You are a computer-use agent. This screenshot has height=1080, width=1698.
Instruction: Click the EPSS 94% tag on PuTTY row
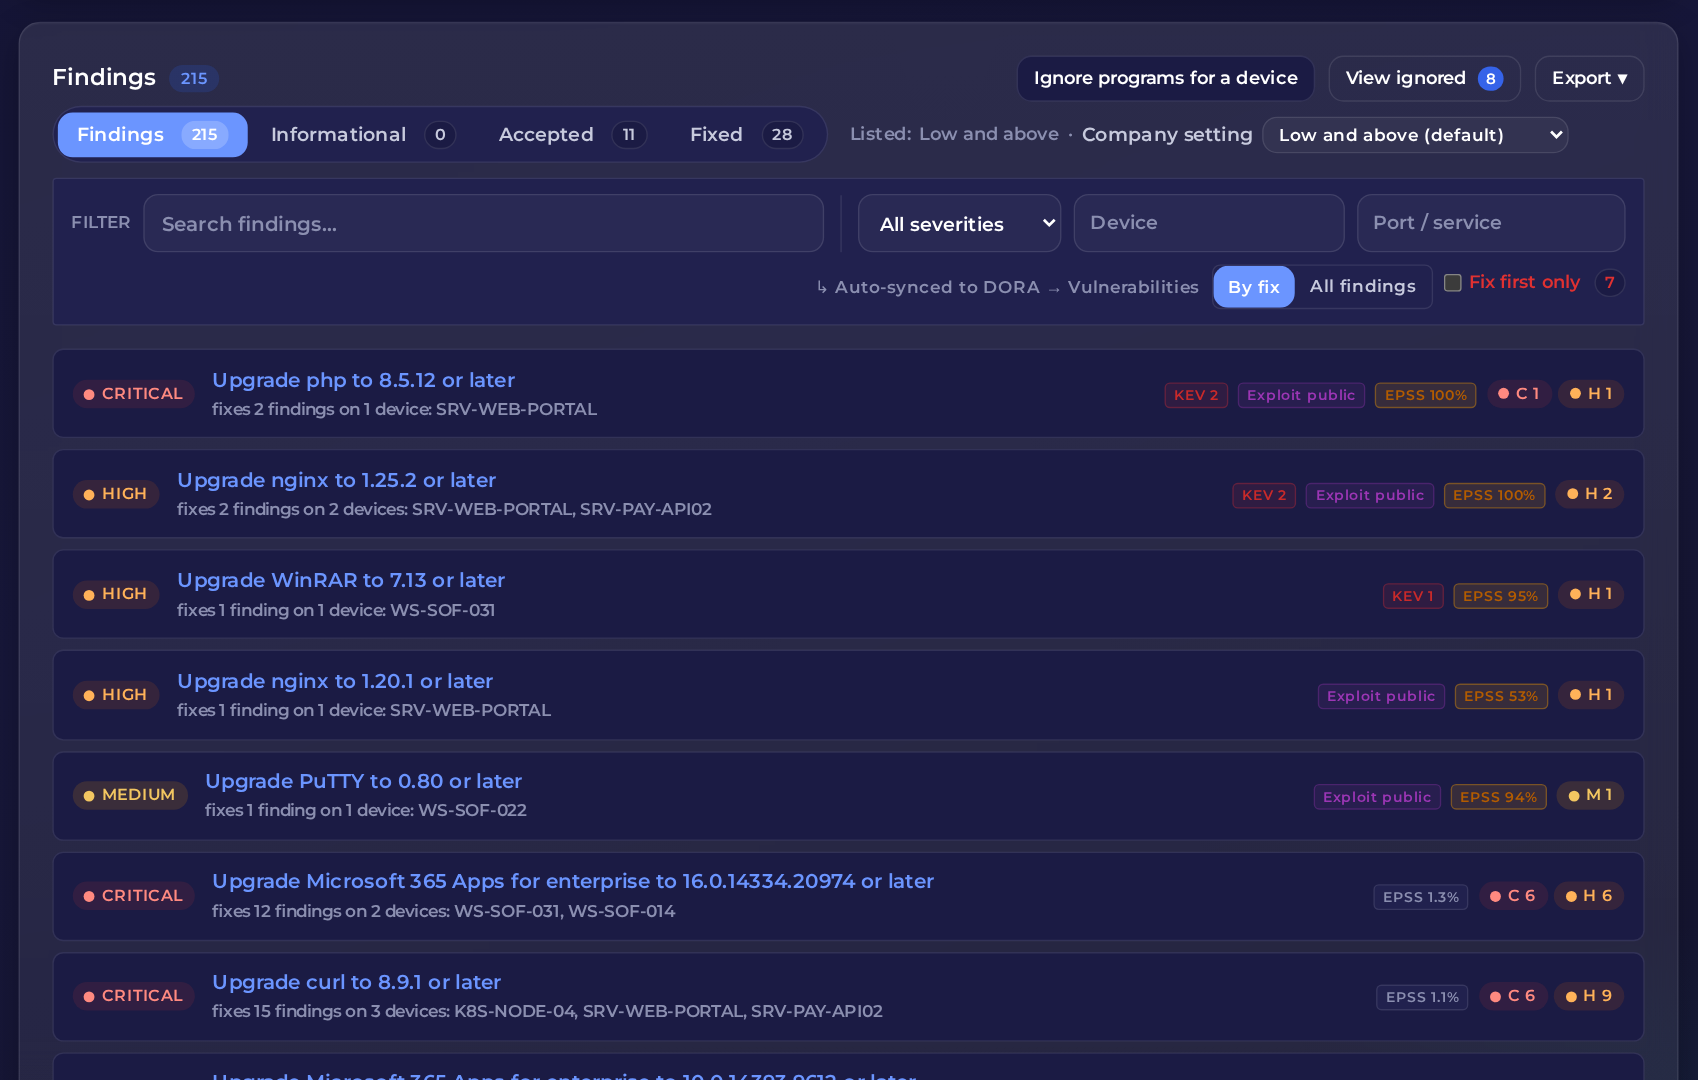coord(1499,797)
